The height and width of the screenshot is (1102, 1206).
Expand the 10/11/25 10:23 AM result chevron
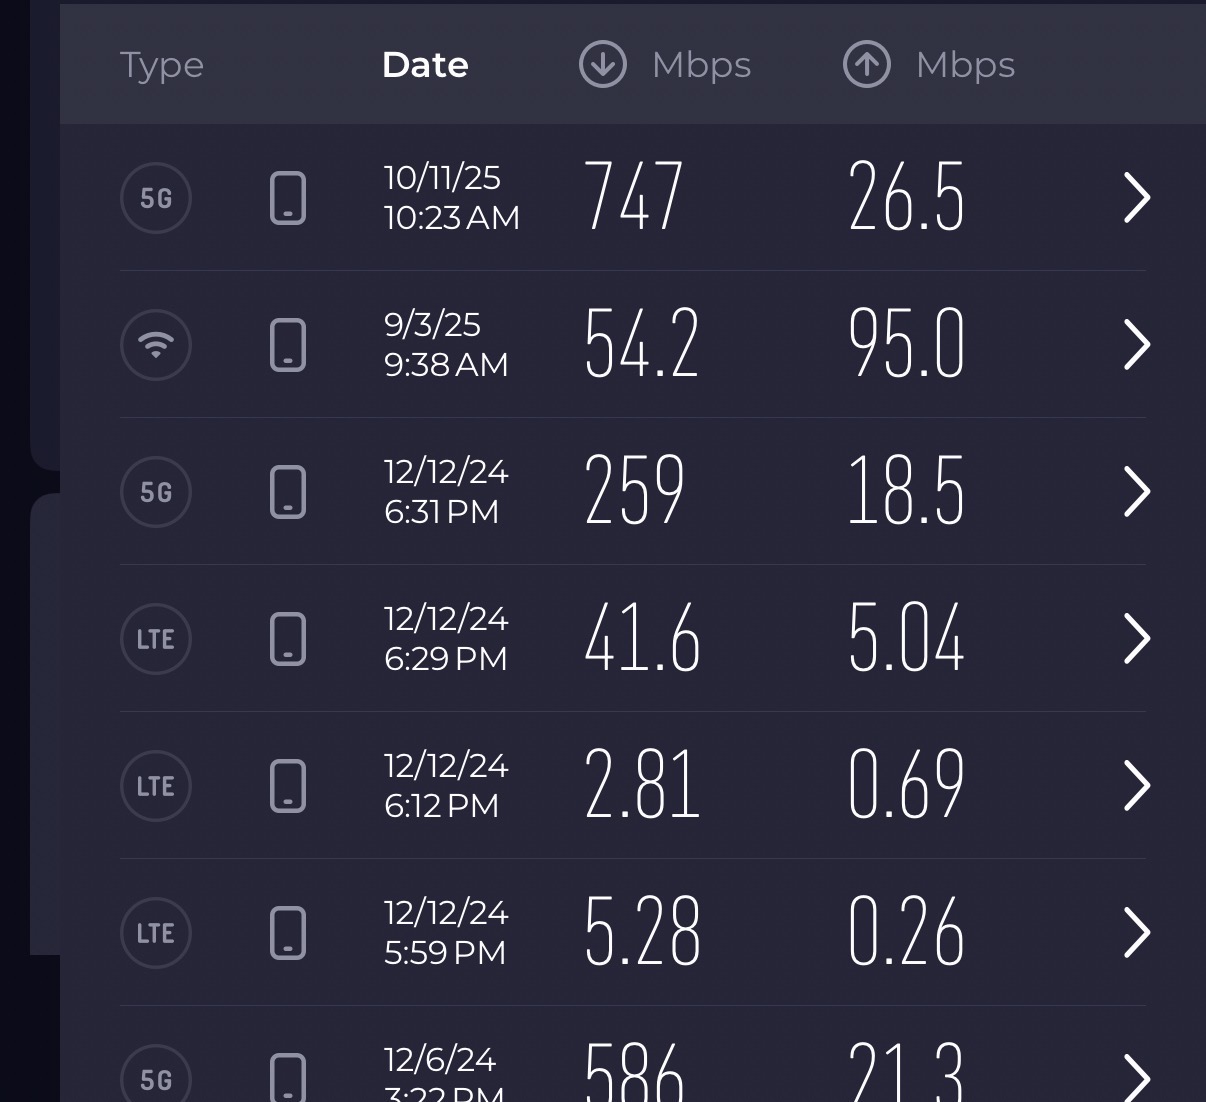1137,198
